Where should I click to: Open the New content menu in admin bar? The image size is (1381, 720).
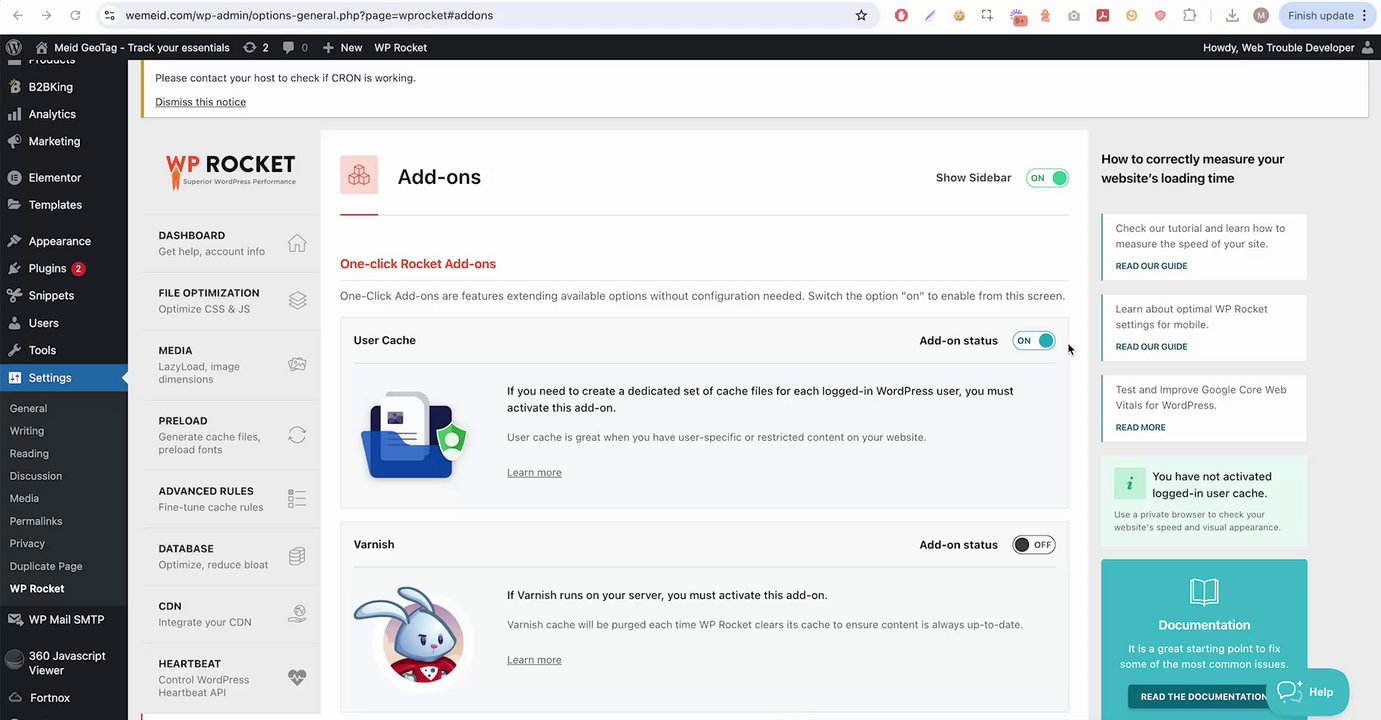[342, 47]
